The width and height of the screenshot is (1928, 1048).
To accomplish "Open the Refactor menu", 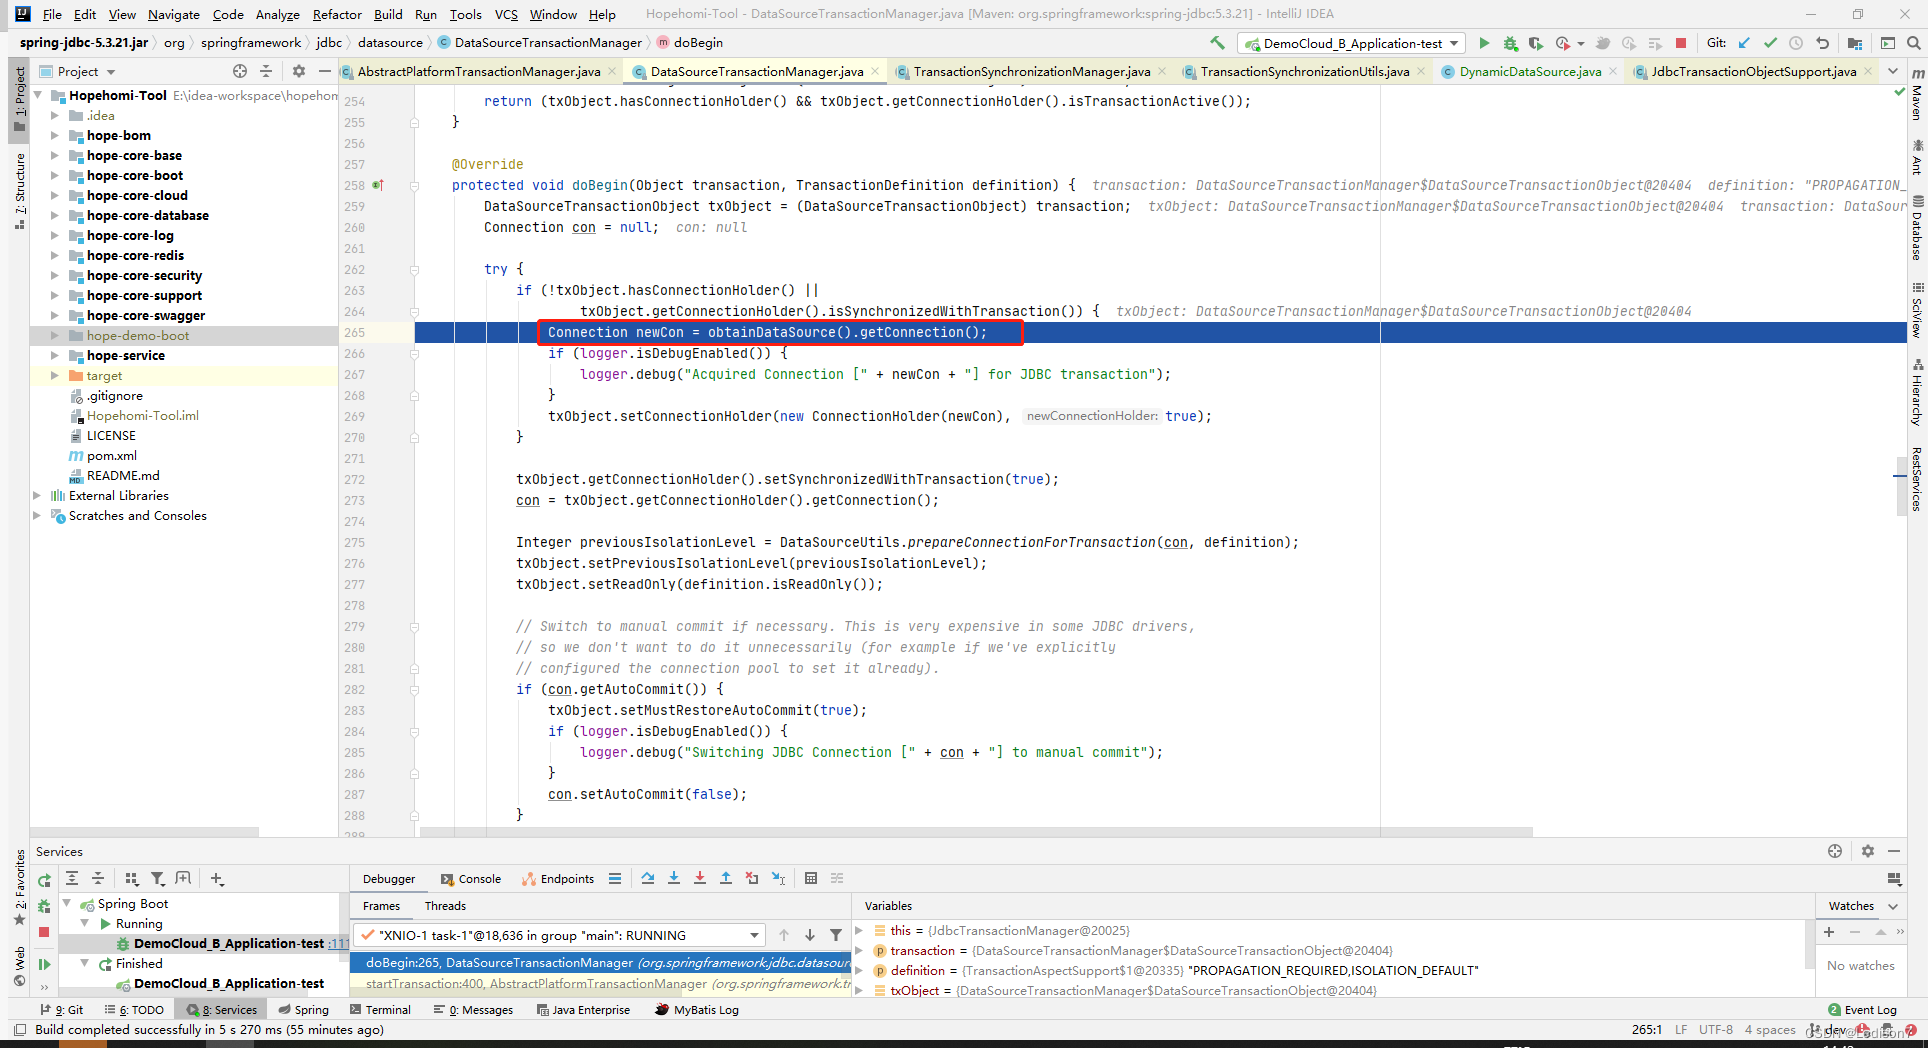I will coord(337,14).
